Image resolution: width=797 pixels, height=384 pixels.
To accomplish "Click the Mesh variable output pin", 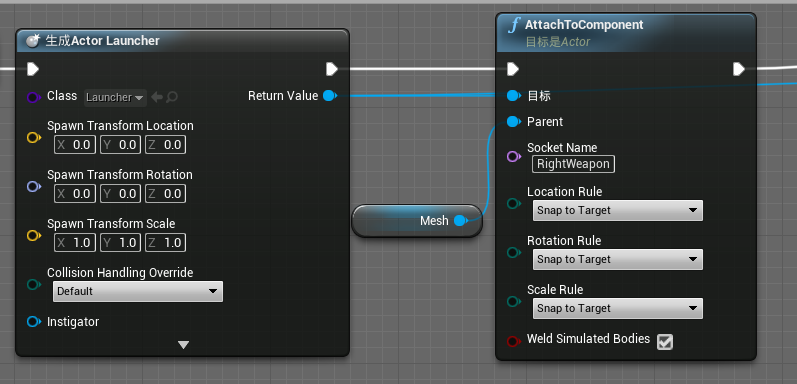I will tap(461, 221).
